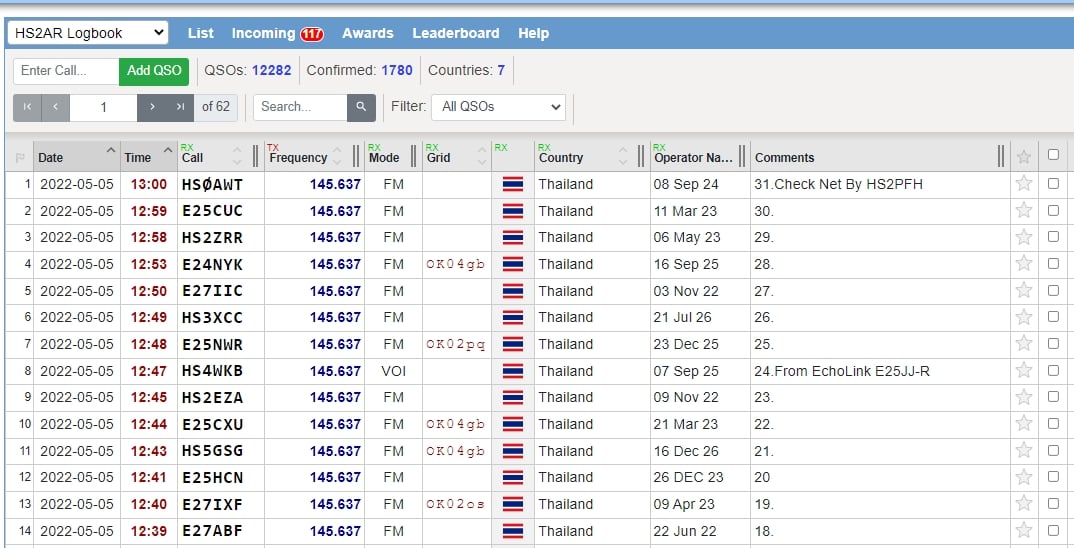Click the Countries count 7
This screenshot has height=548, width=1074.
(x=501, y=70)
